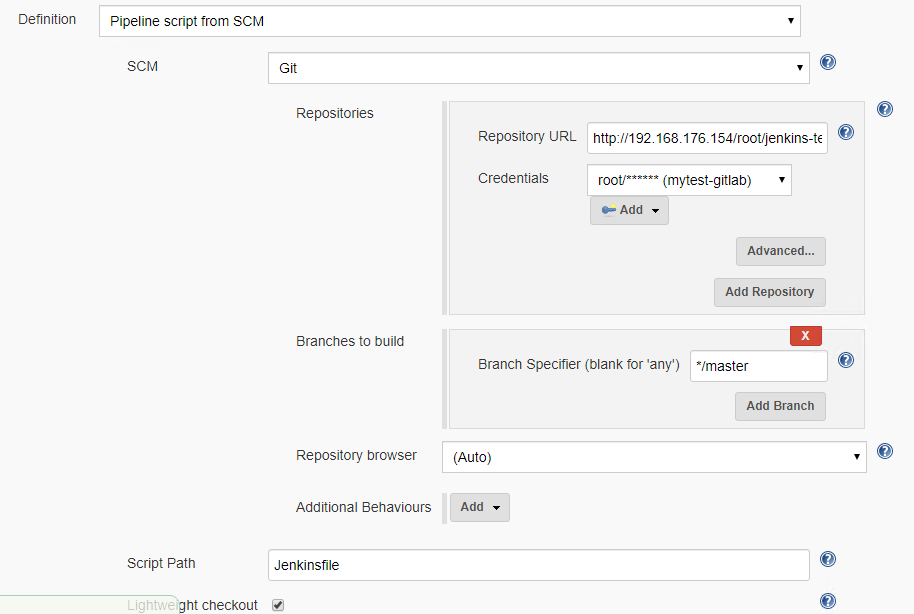914x614 pixels.
Task: Expand the SCM Git dropdown
Action: tap(538, 68)
